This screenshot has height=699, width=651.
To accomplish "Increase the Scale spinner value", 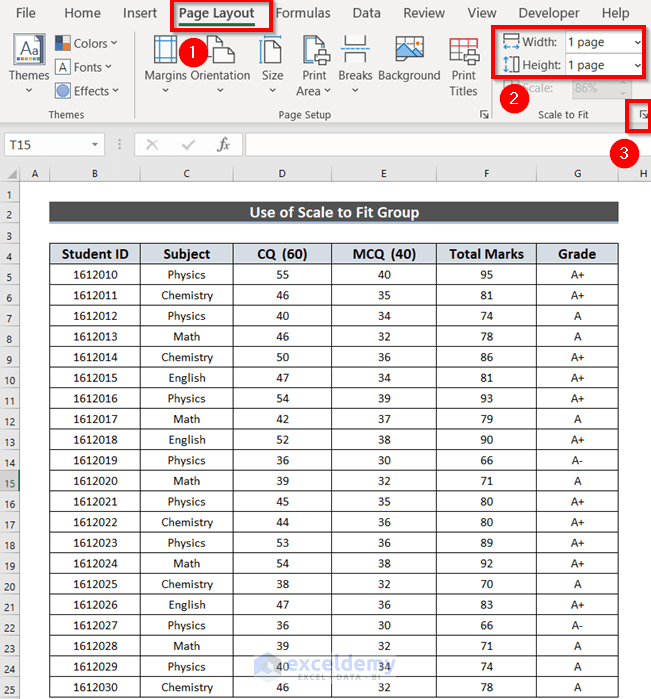I will click(x=623, y=83).
